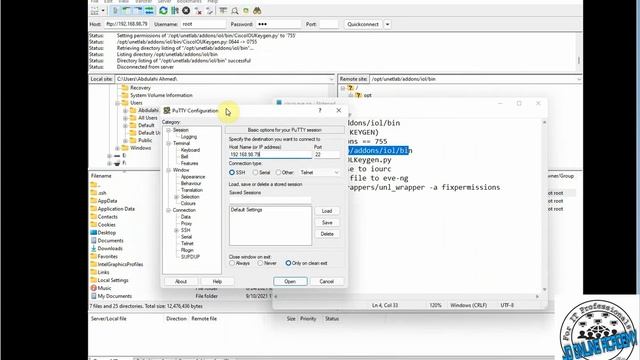The height and width of the screenshot is (360, 640).
Task: Select Rlogin in PuTTY category tree
Action: pos(187,250)
